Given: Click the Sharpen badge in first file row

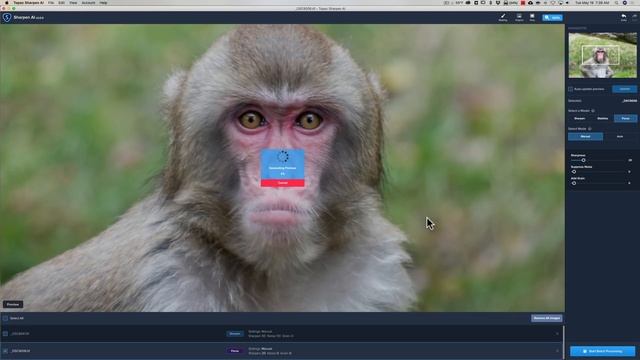Looking at the screenshot, I should [235, 334].
